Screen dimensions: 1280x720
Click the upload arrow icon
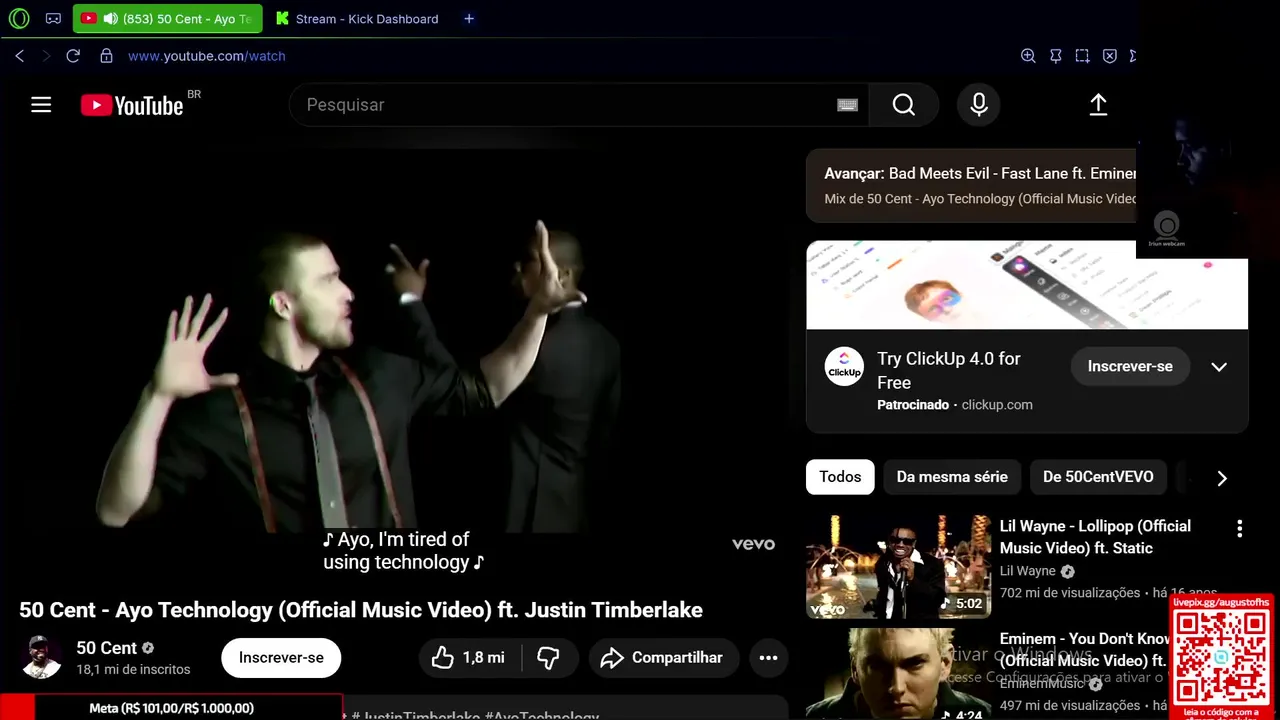pyautogui.click(x=1098, y=105)
